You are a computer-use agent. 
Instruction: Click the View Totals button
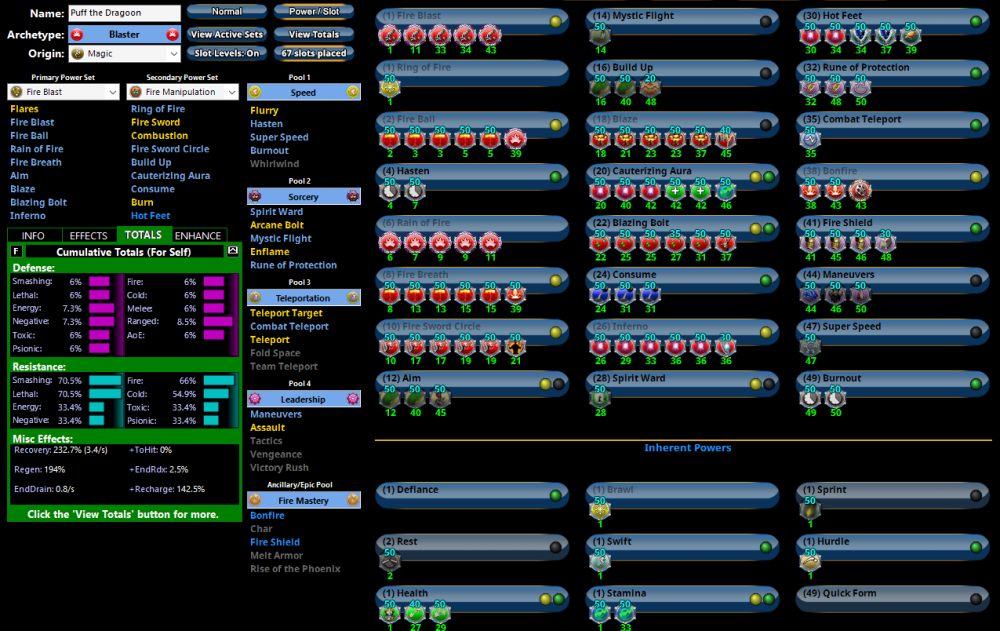pyautogui.click(x=313, y=34)
